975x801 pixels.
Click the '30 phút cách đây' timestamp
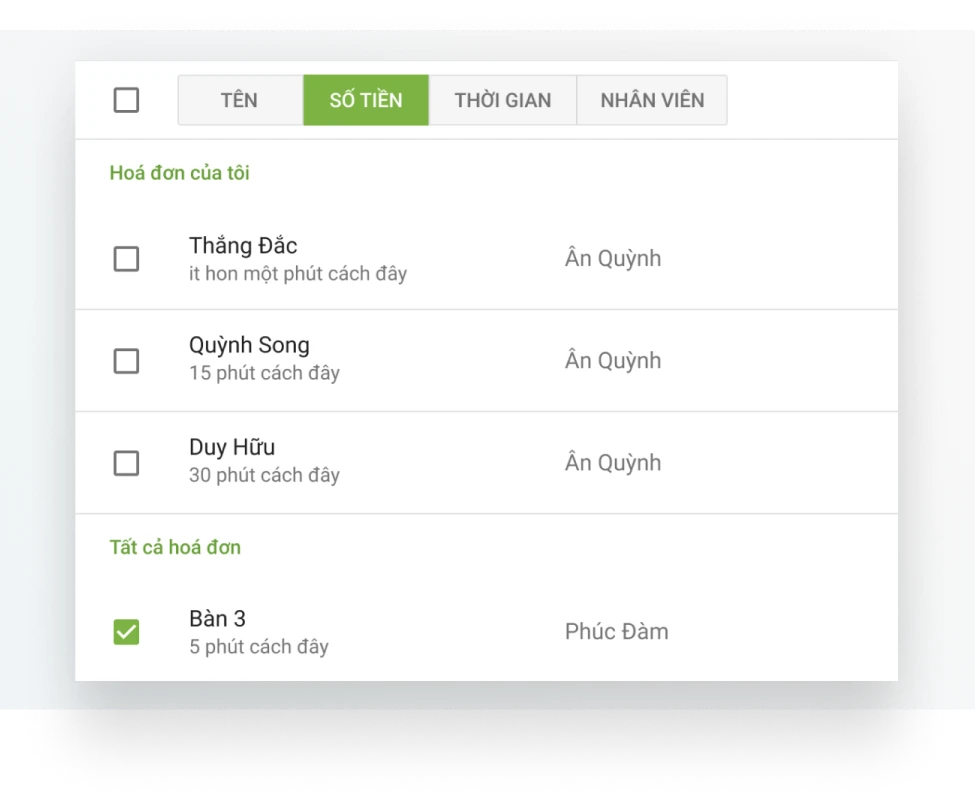[264, 475]
